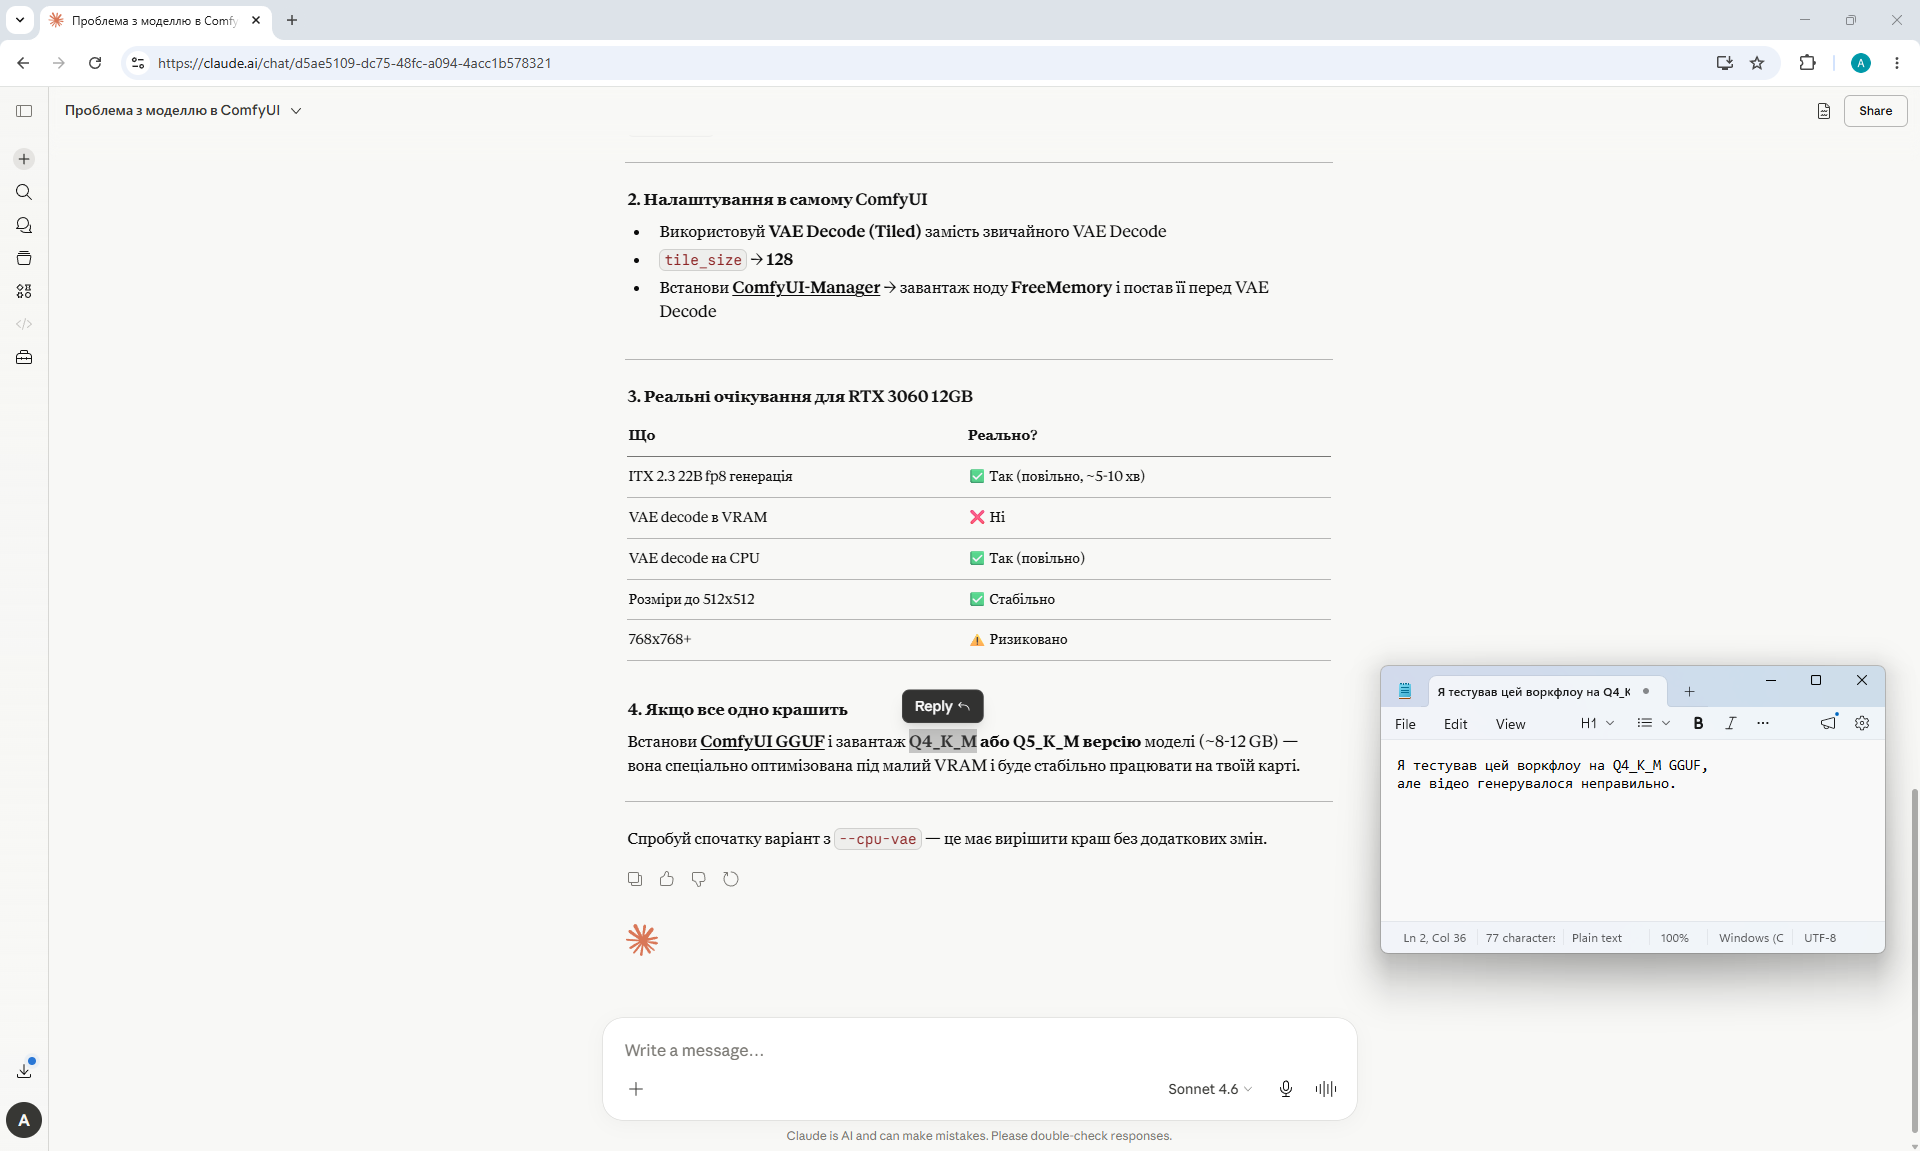Open the zoom level 100% in Notepad

coord(1674,938)
